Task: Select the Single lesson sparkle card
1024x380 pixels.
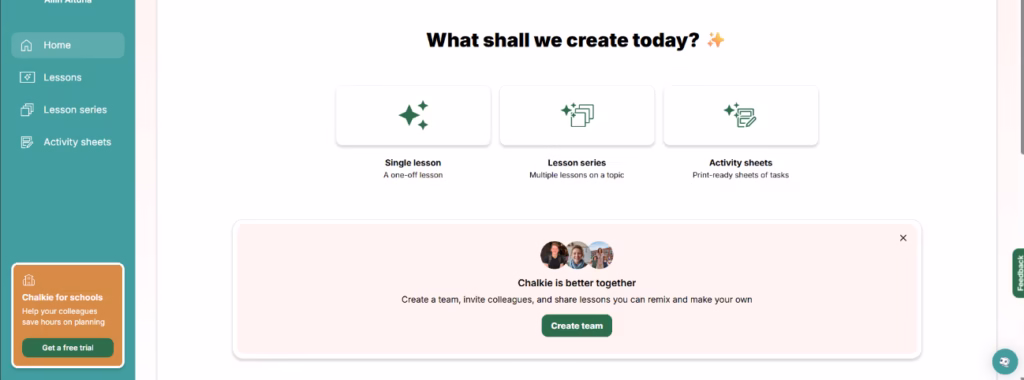Action: point(413,116)
